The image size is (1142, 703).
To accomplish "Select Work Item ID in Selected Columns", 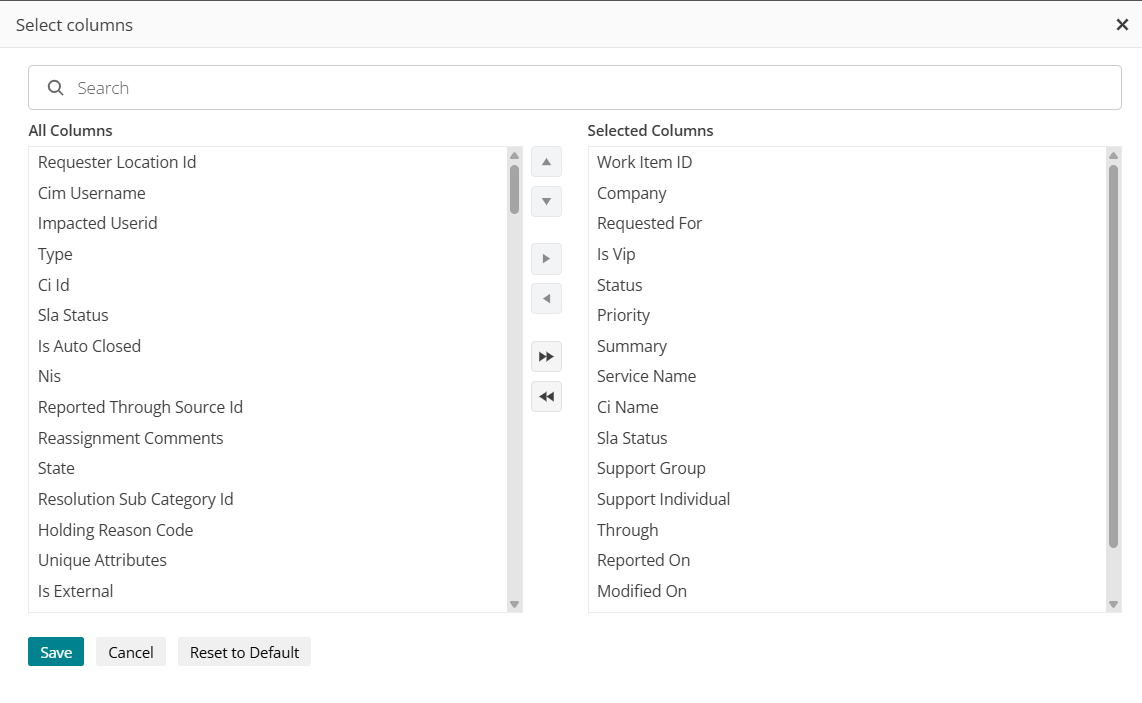I will tap(645, 162).
